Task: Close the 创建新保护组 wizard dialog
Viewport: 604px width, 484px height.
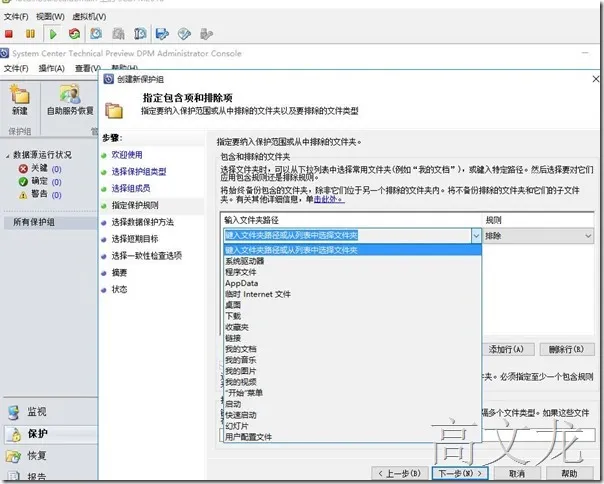Action: point(596,79)
